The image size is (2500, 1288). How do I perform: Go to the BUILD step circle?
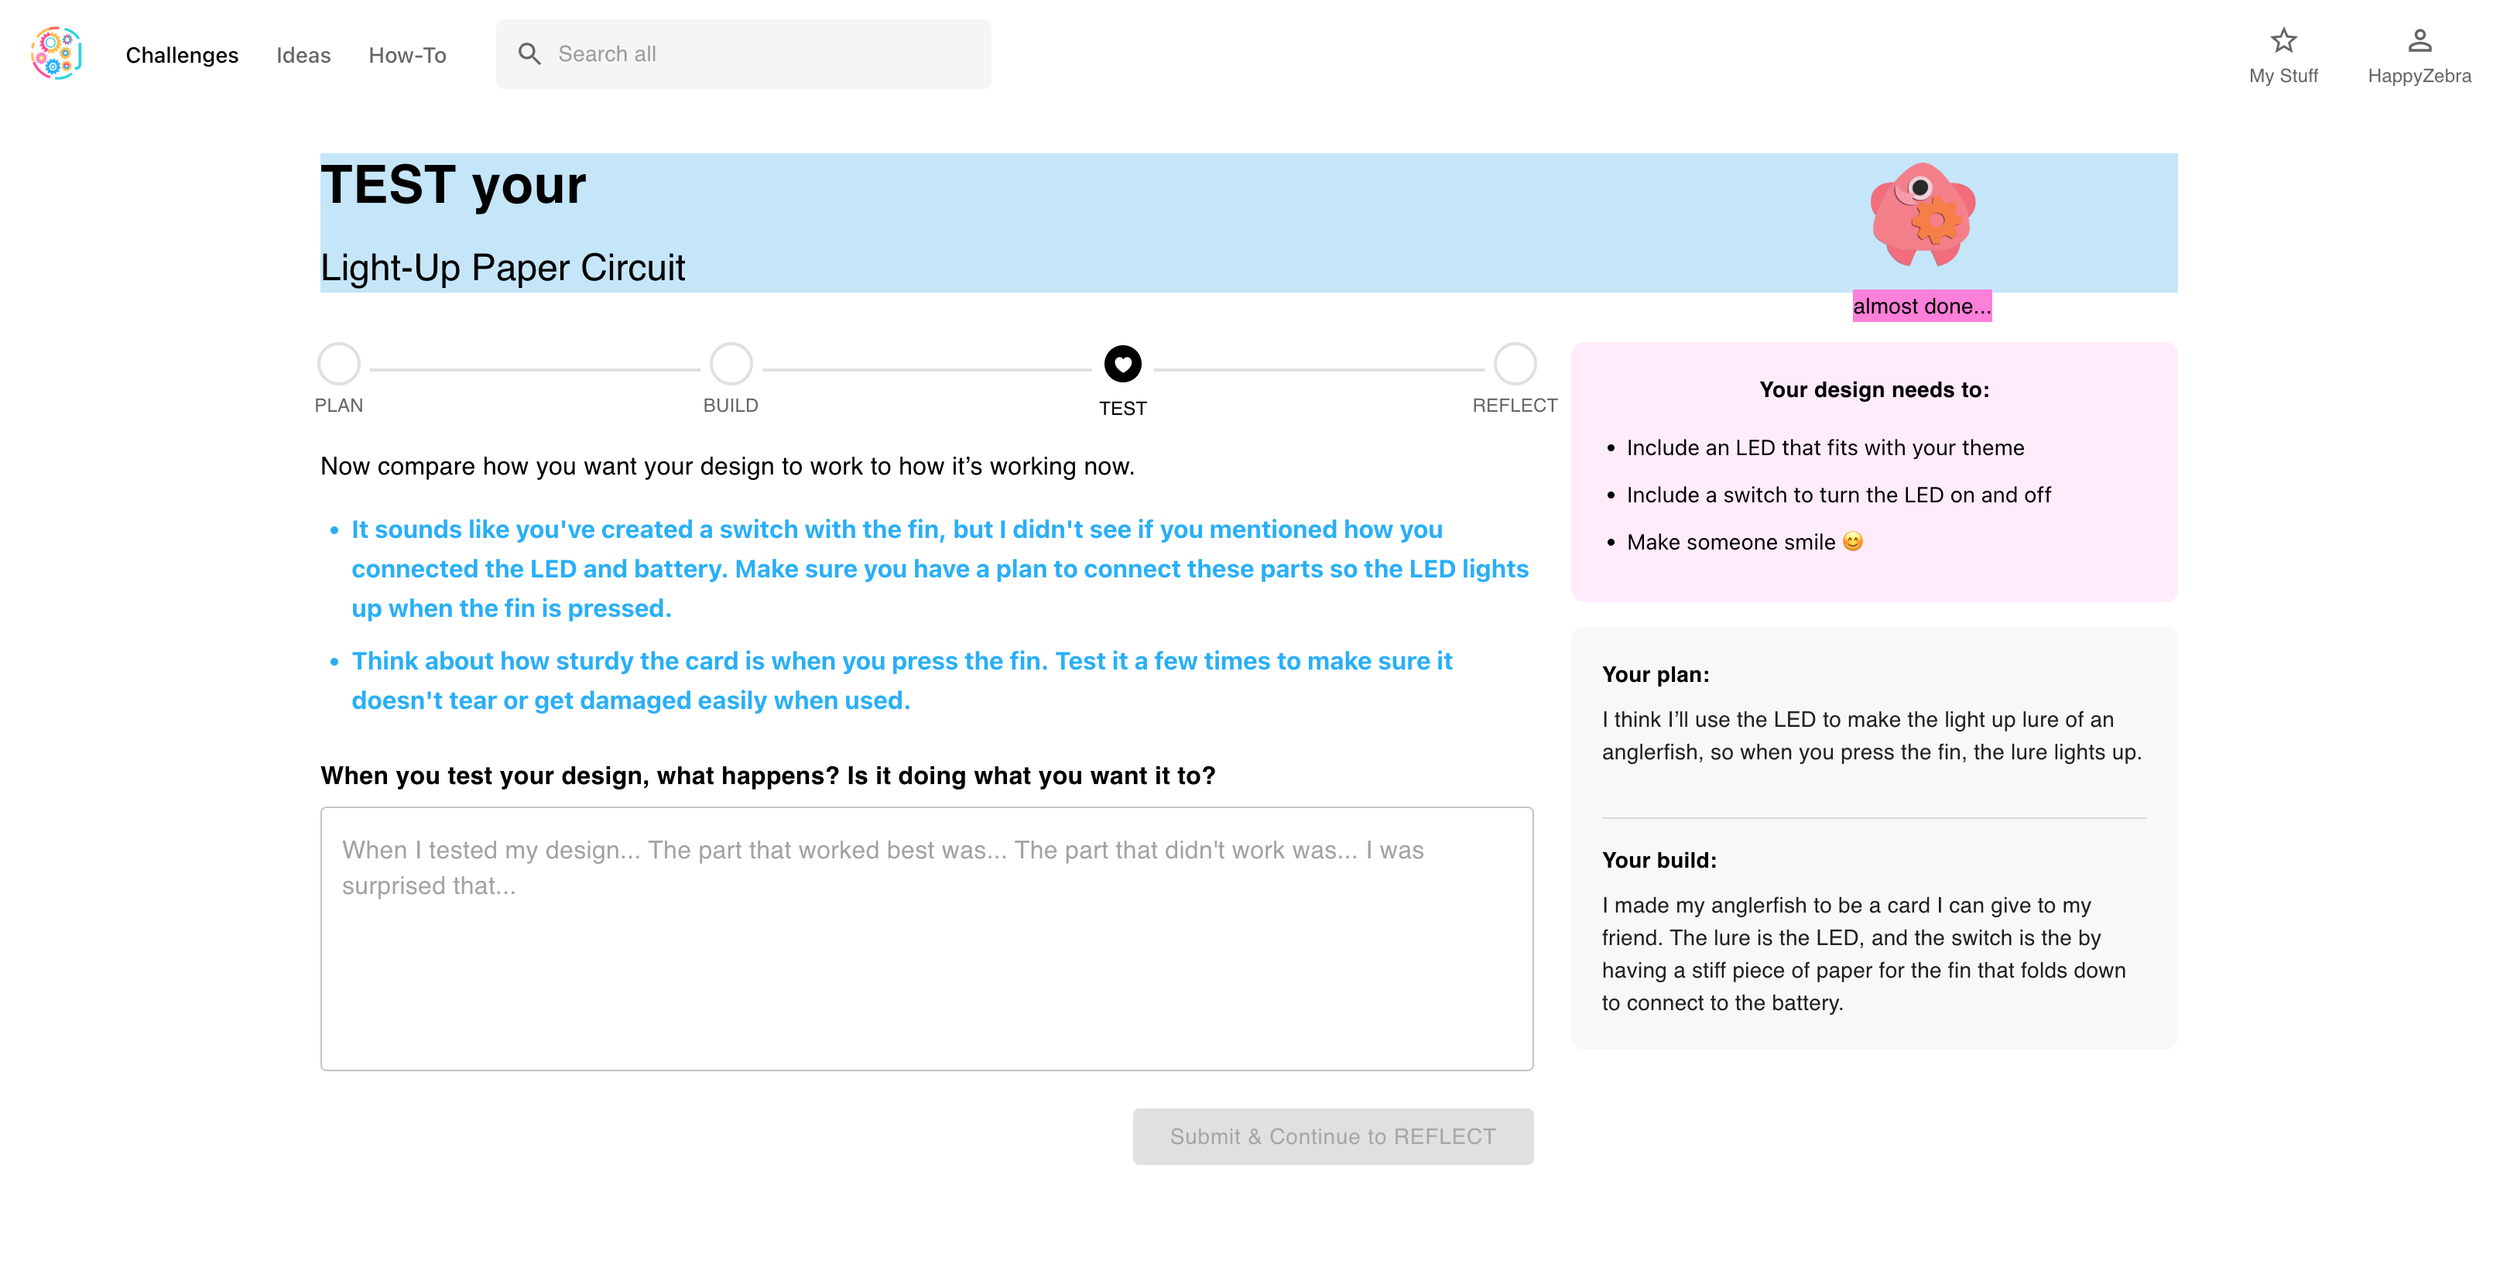731,364
